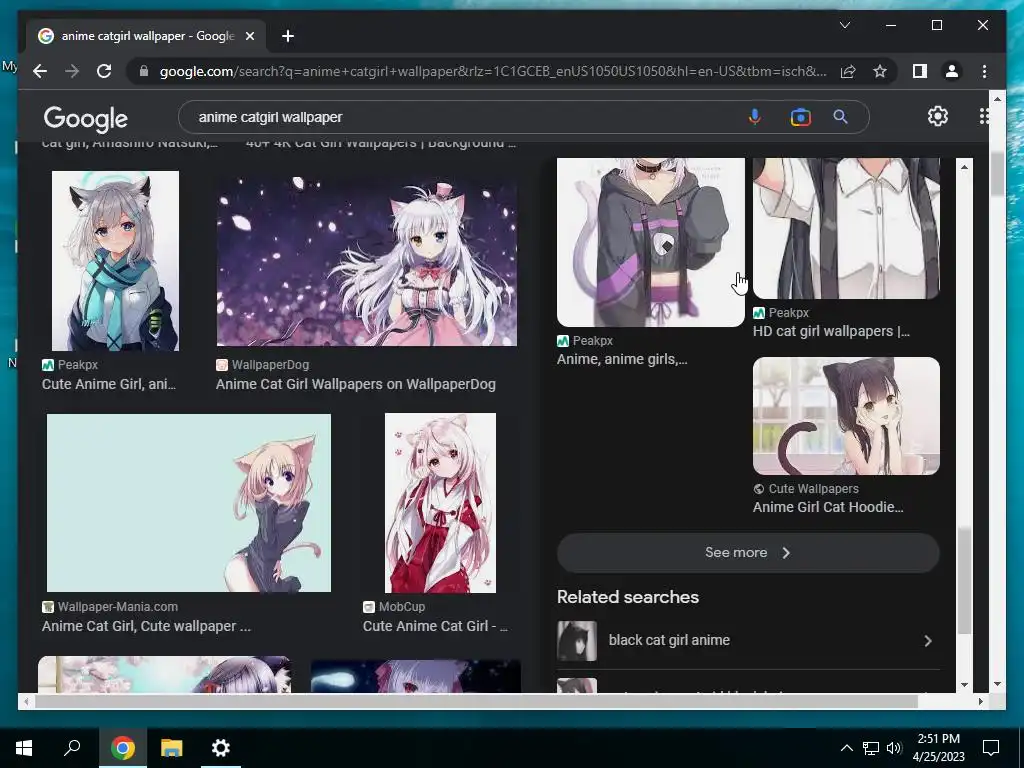
Task: Open the HD cat girl wallpapers related image
Action: [846, 229]
